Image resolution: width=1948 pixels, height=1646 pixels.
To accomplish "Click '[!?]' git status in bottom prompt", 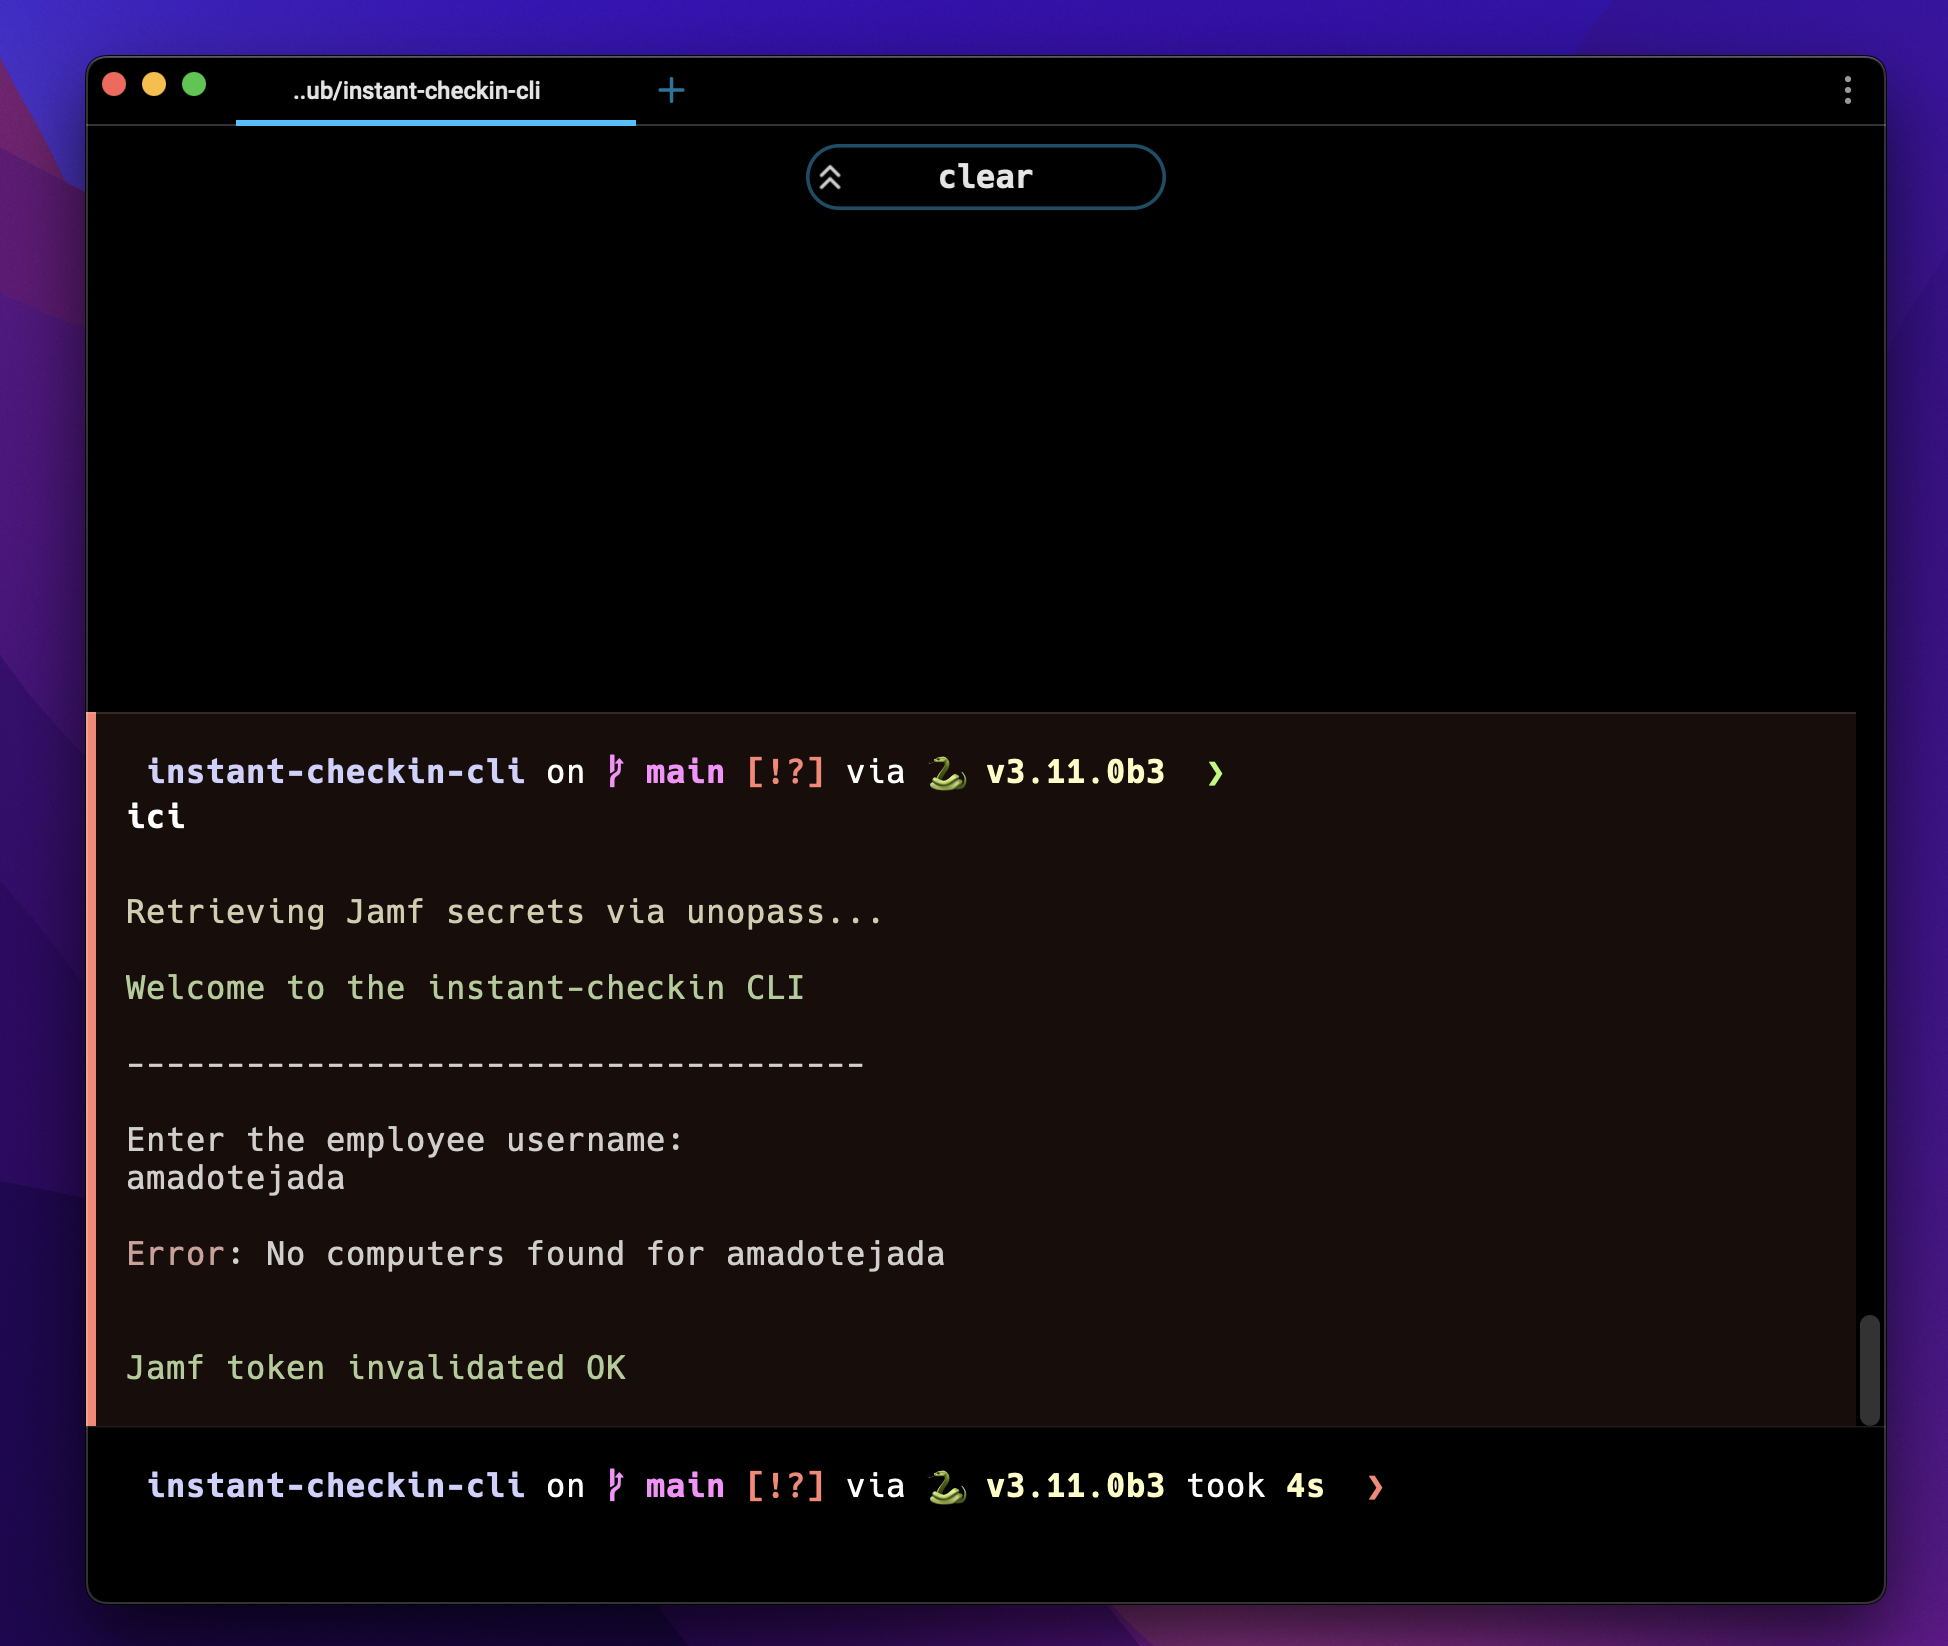I will 785,1486.
